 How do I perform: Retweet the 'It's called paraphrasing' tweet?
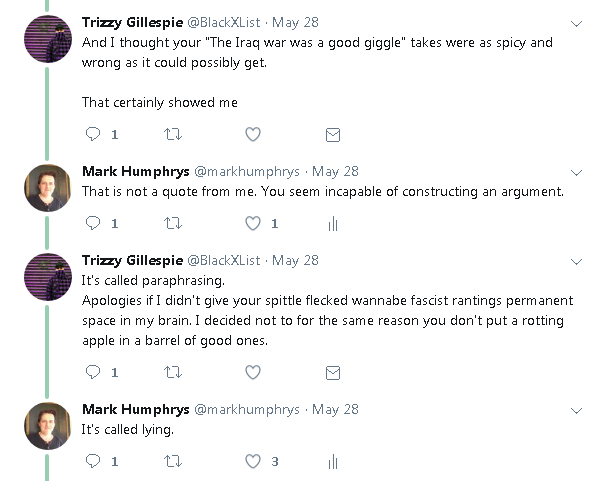click(173, 372)
